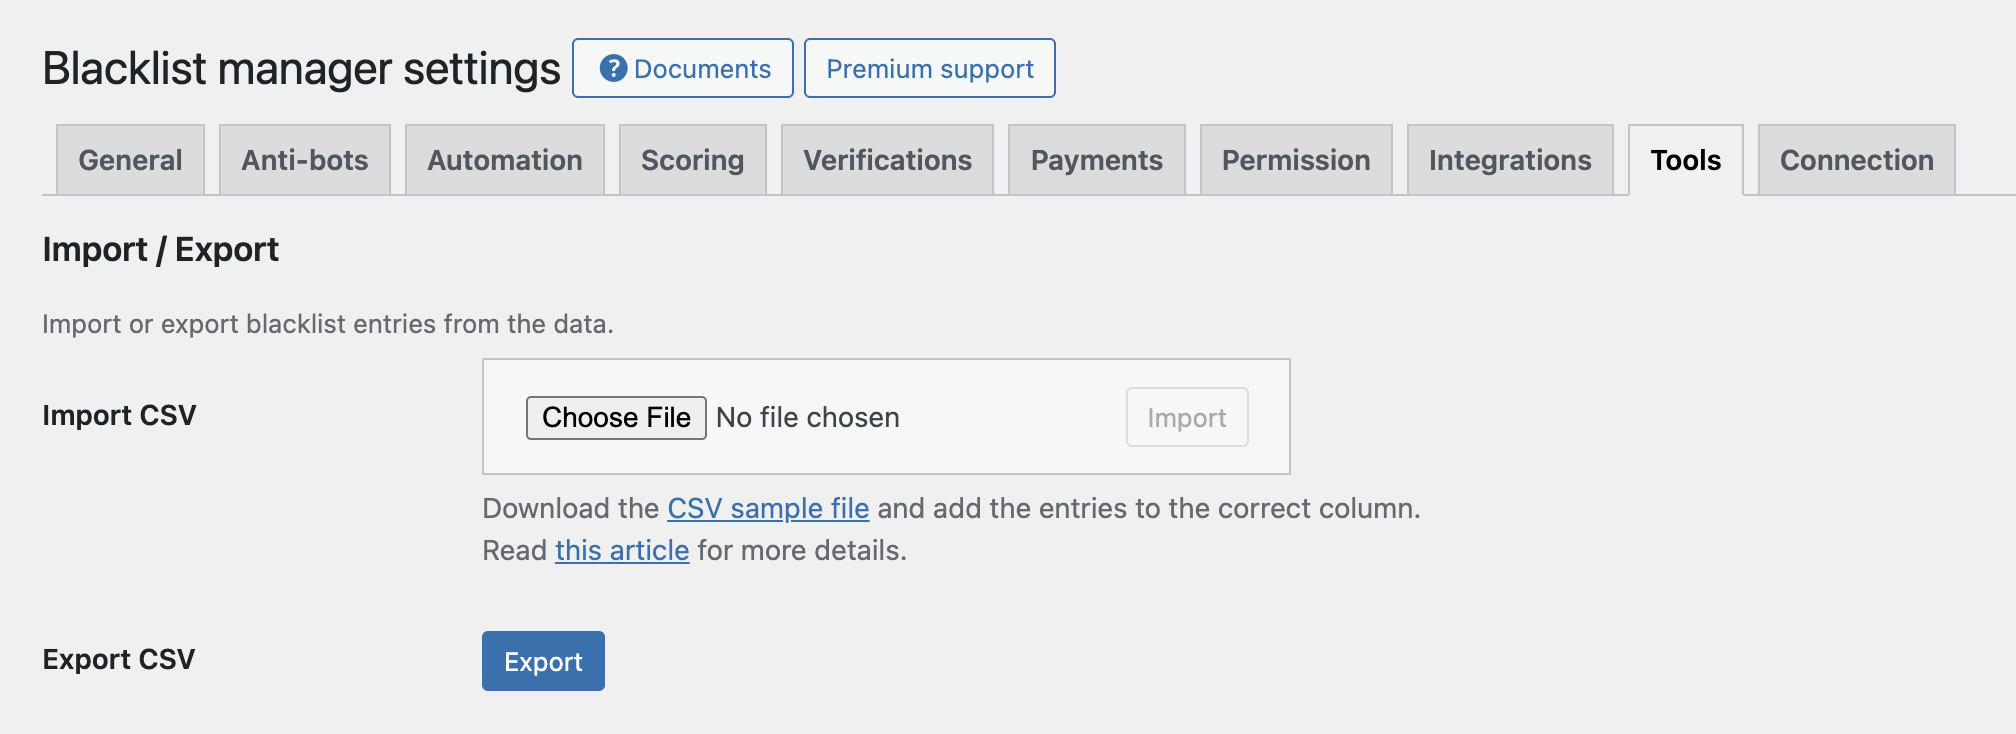Click the blue Export button

click(543, 661)
